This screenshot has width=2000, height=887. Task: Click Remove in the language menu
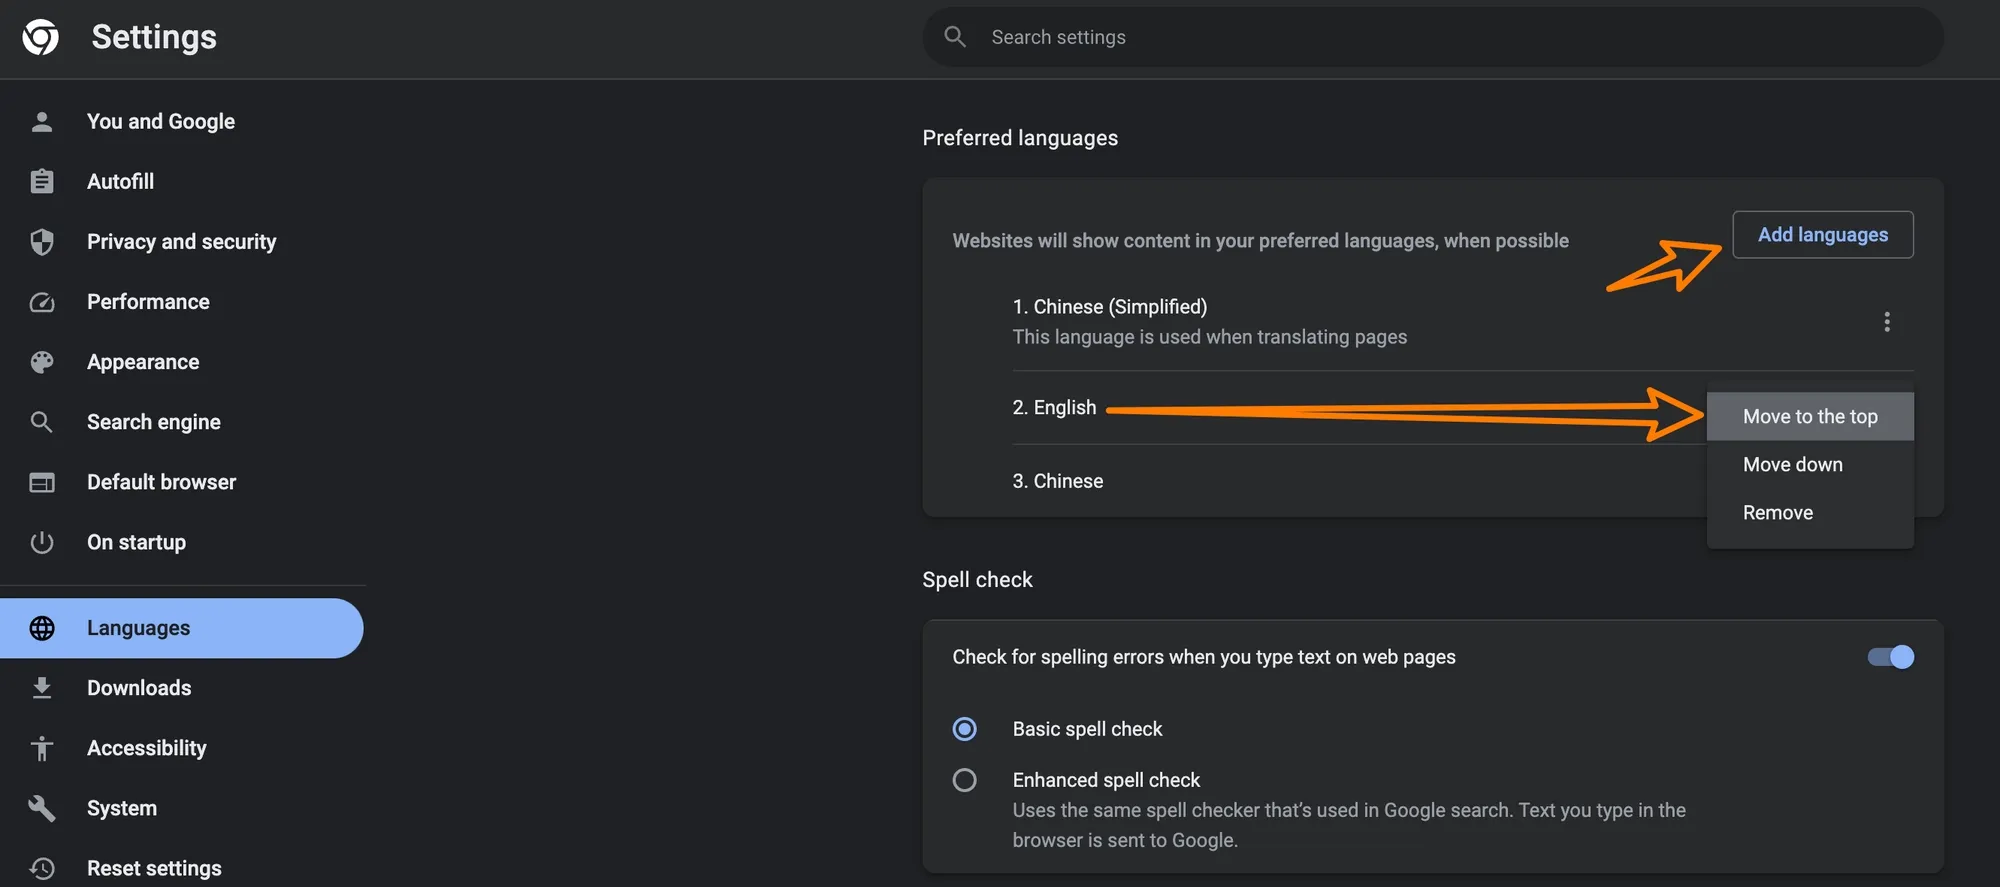[1777, 513]
